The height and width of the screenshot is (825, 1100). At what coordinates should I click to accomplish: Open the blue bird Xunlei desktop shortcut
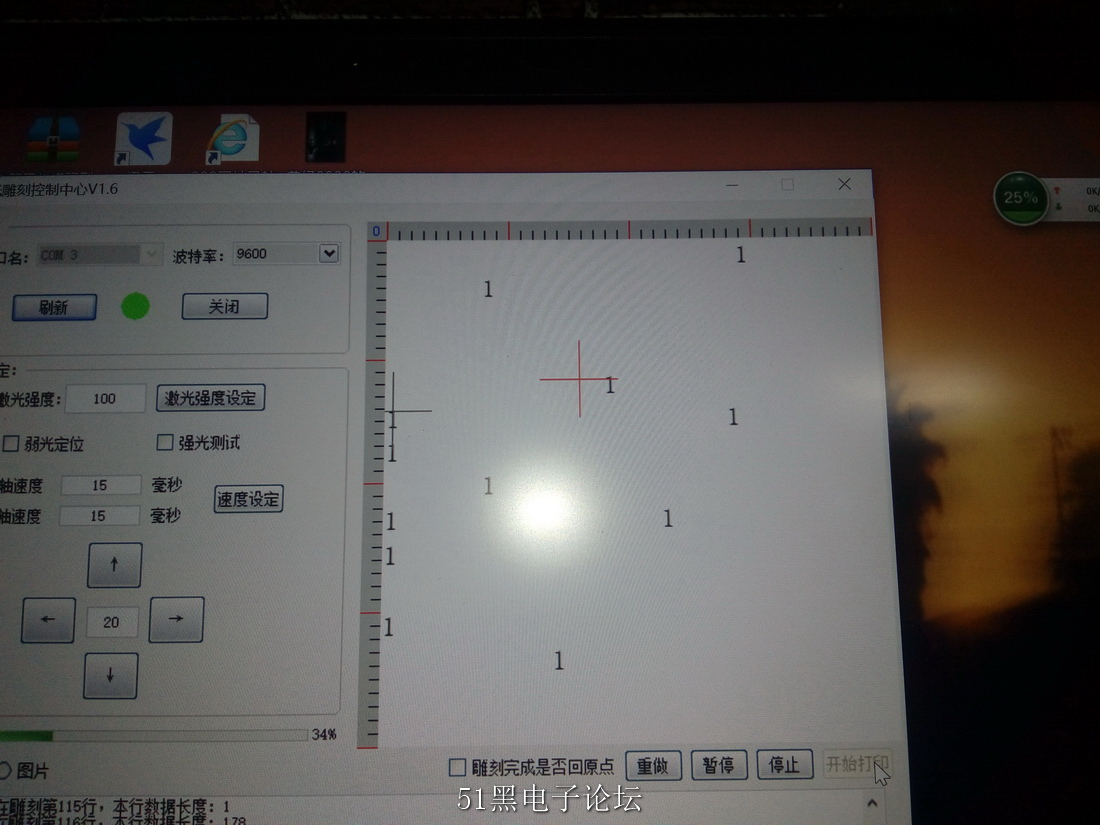coord(144,138)
